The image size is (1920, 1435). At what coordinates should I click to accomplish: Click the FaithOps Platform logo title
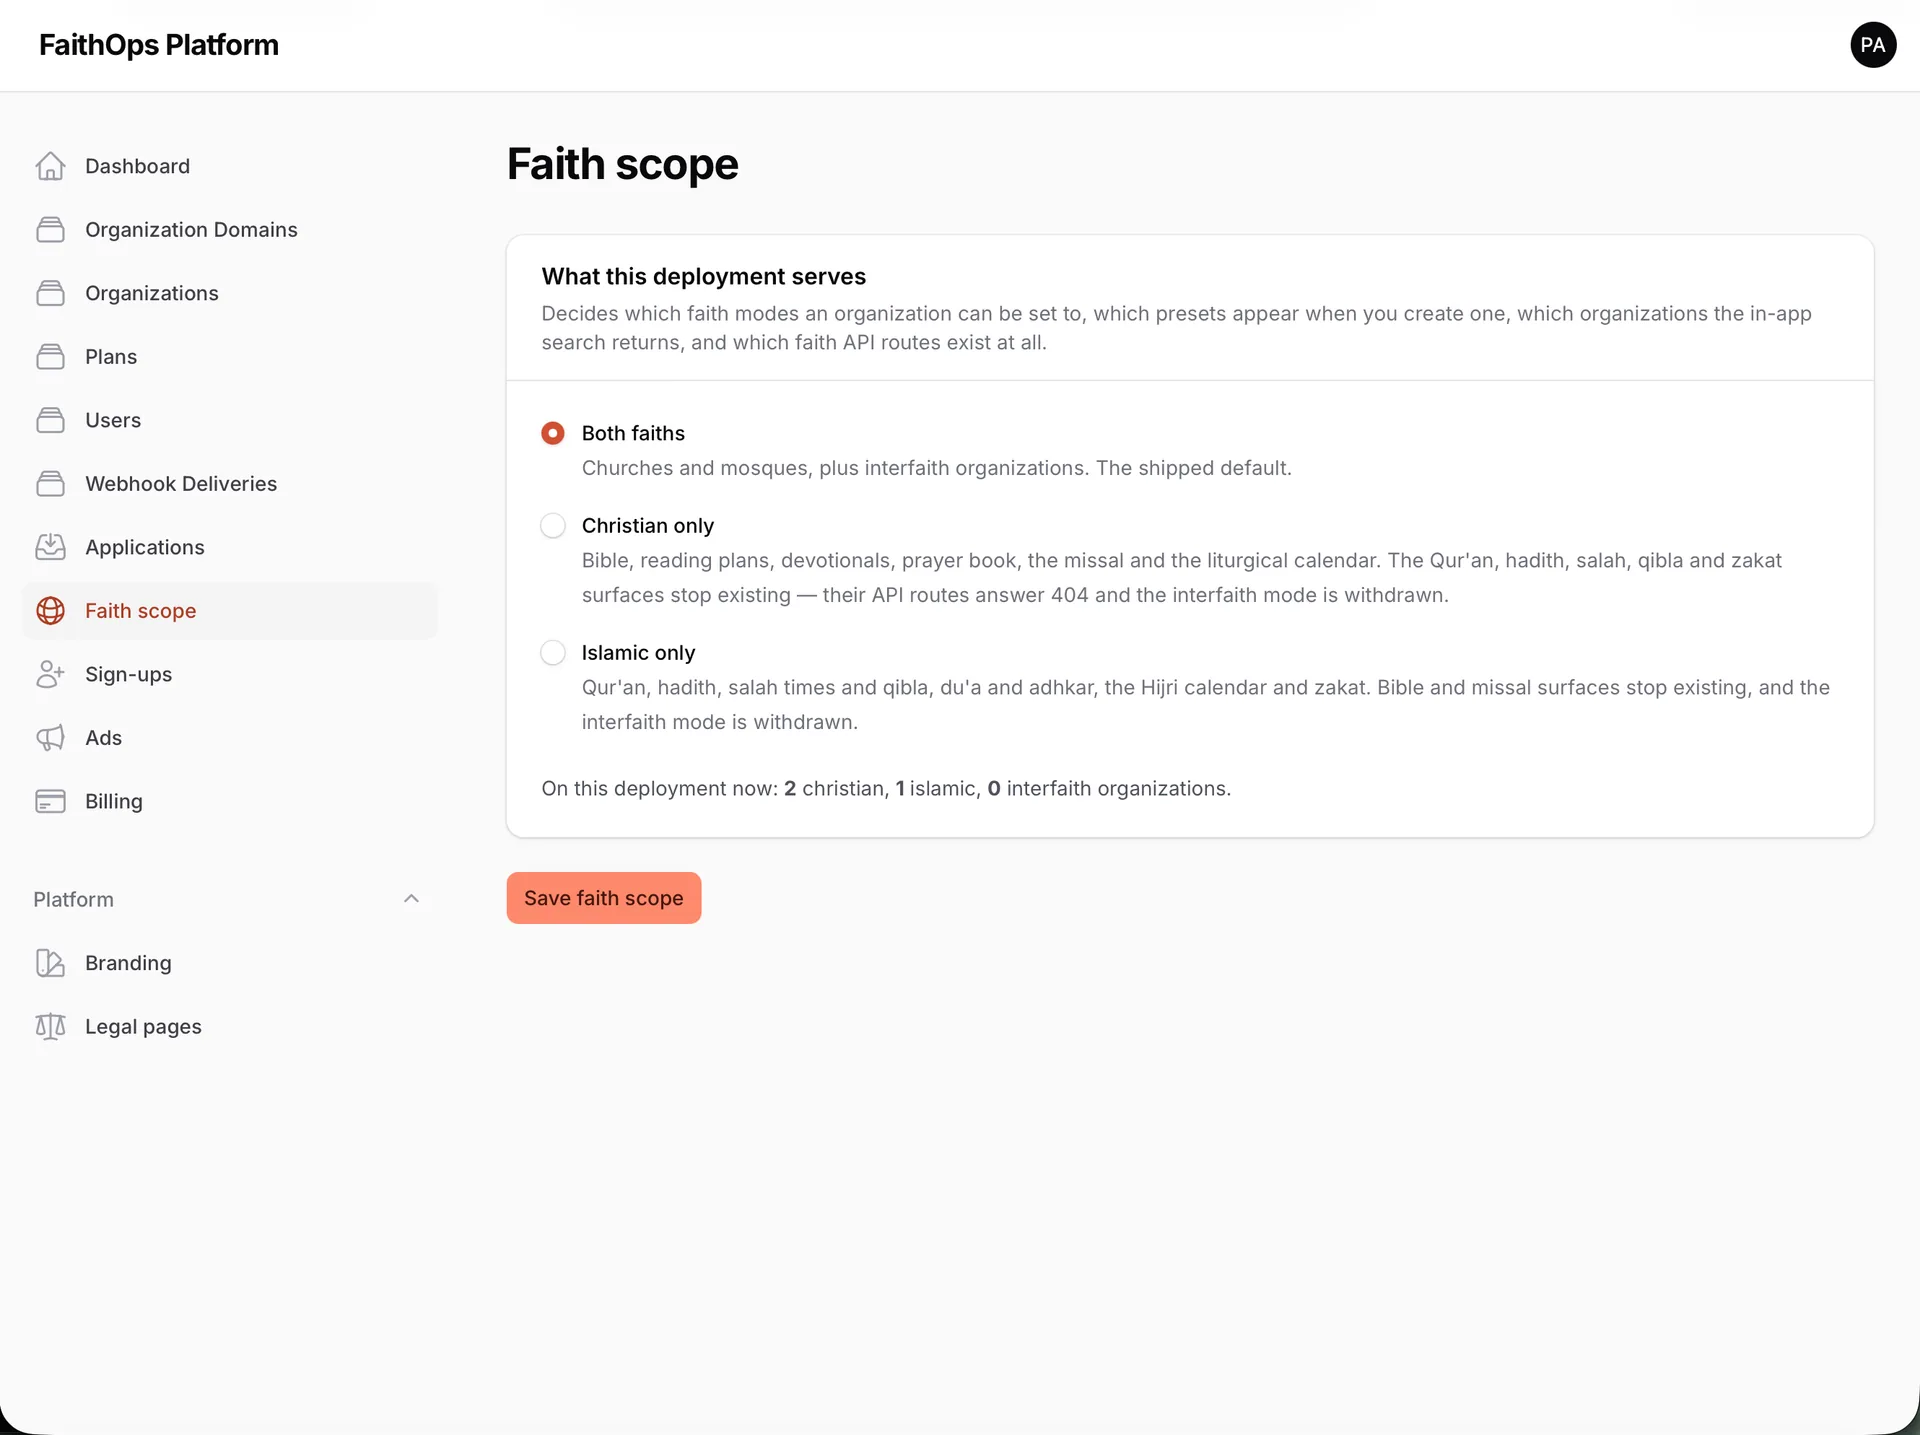[x=159, y=45]
